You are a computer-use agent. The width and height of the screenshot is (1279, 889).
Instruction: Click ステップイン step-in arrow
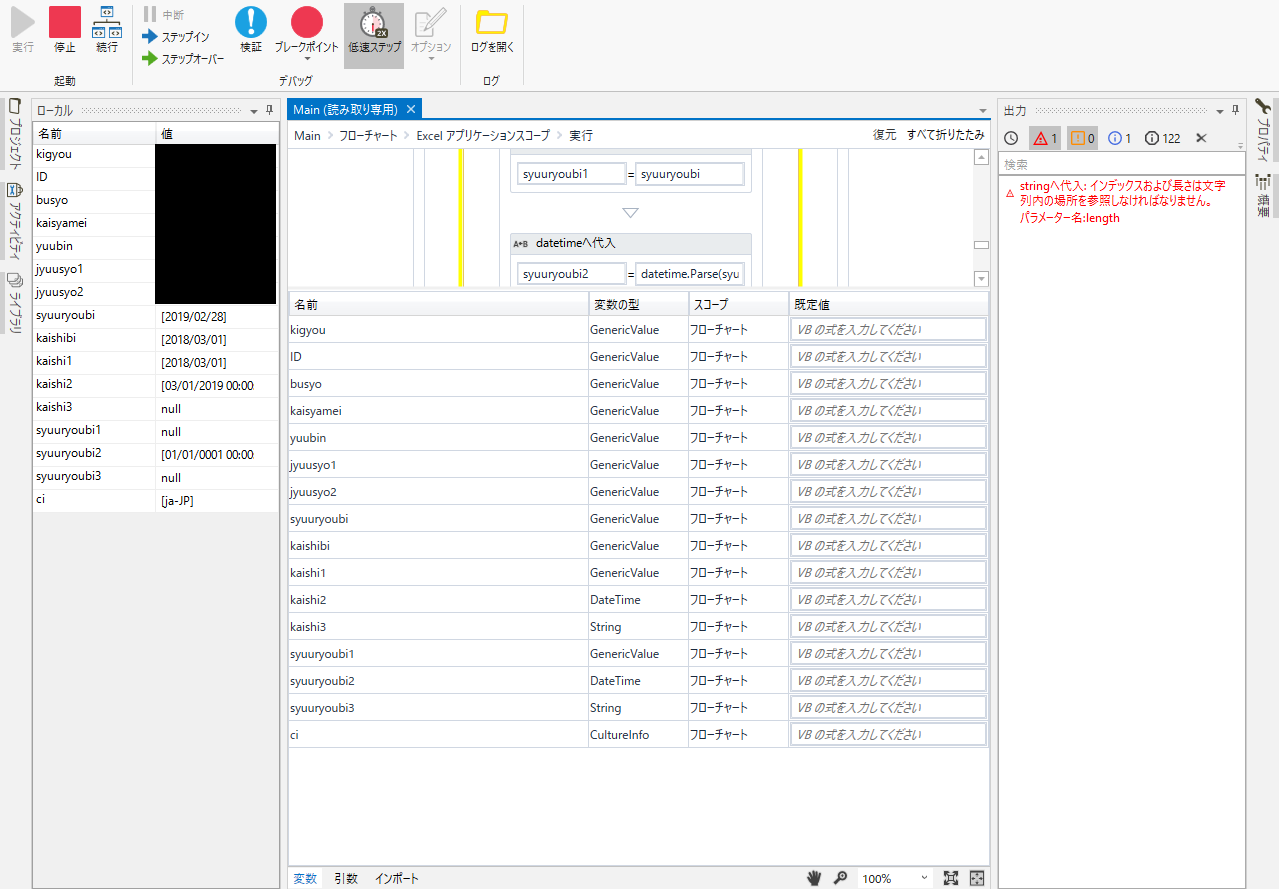(x=176, y=37)
